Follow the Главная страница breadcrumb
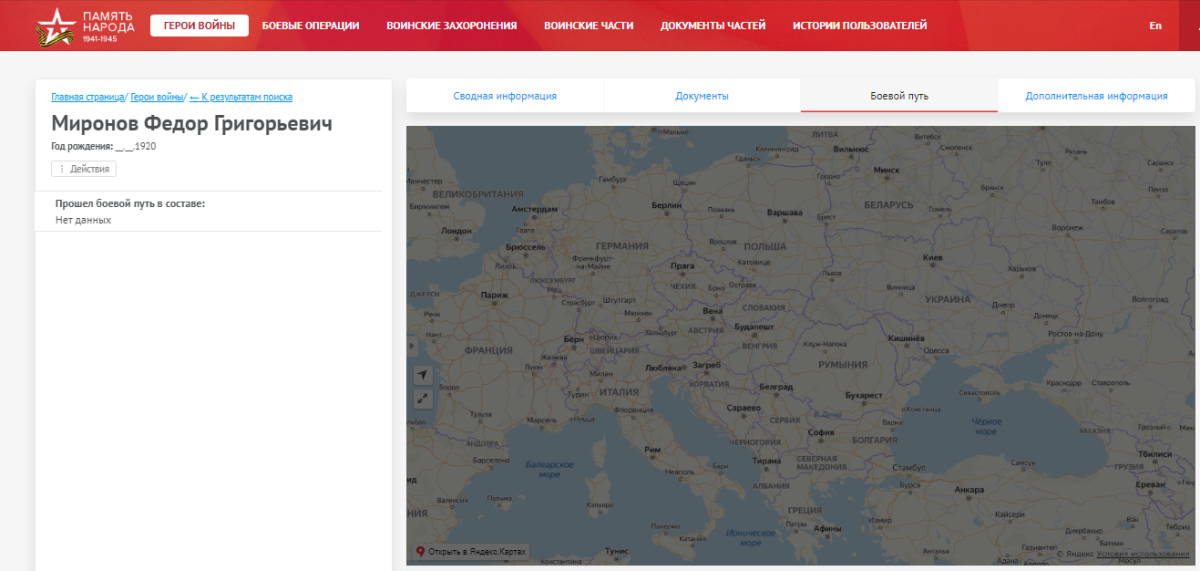This screenshot has height=571, width=1200. (x=88, y=97)
